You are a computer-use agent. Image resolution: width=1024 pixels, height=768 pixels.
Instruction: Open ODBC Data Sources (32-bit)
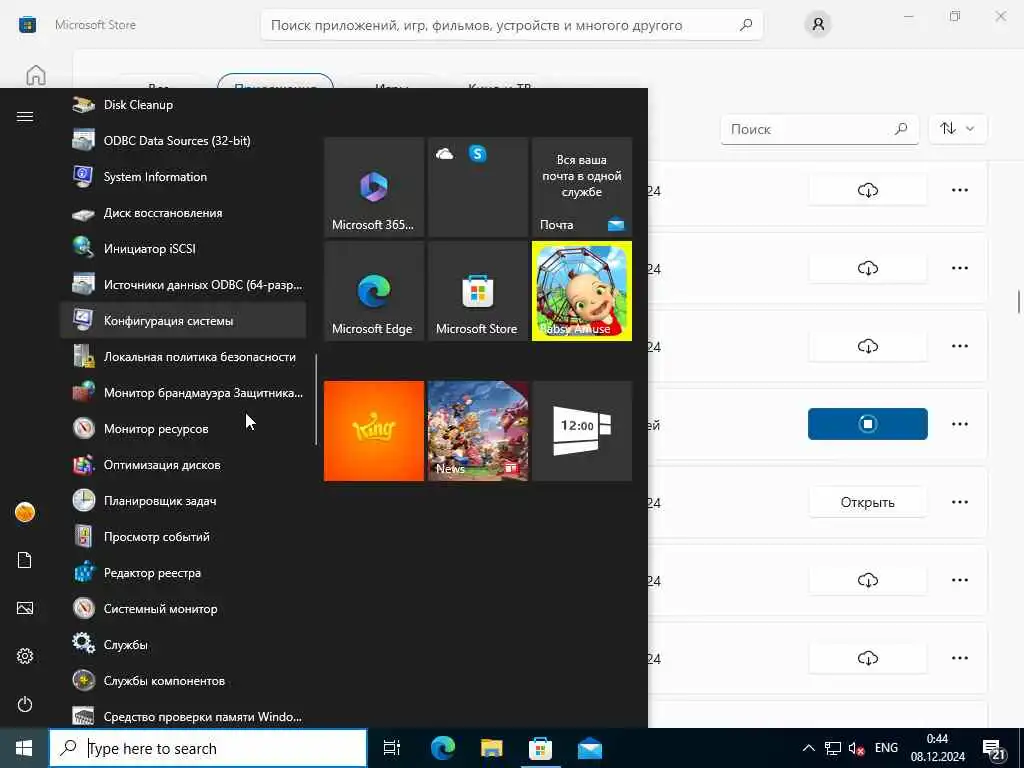183,140
